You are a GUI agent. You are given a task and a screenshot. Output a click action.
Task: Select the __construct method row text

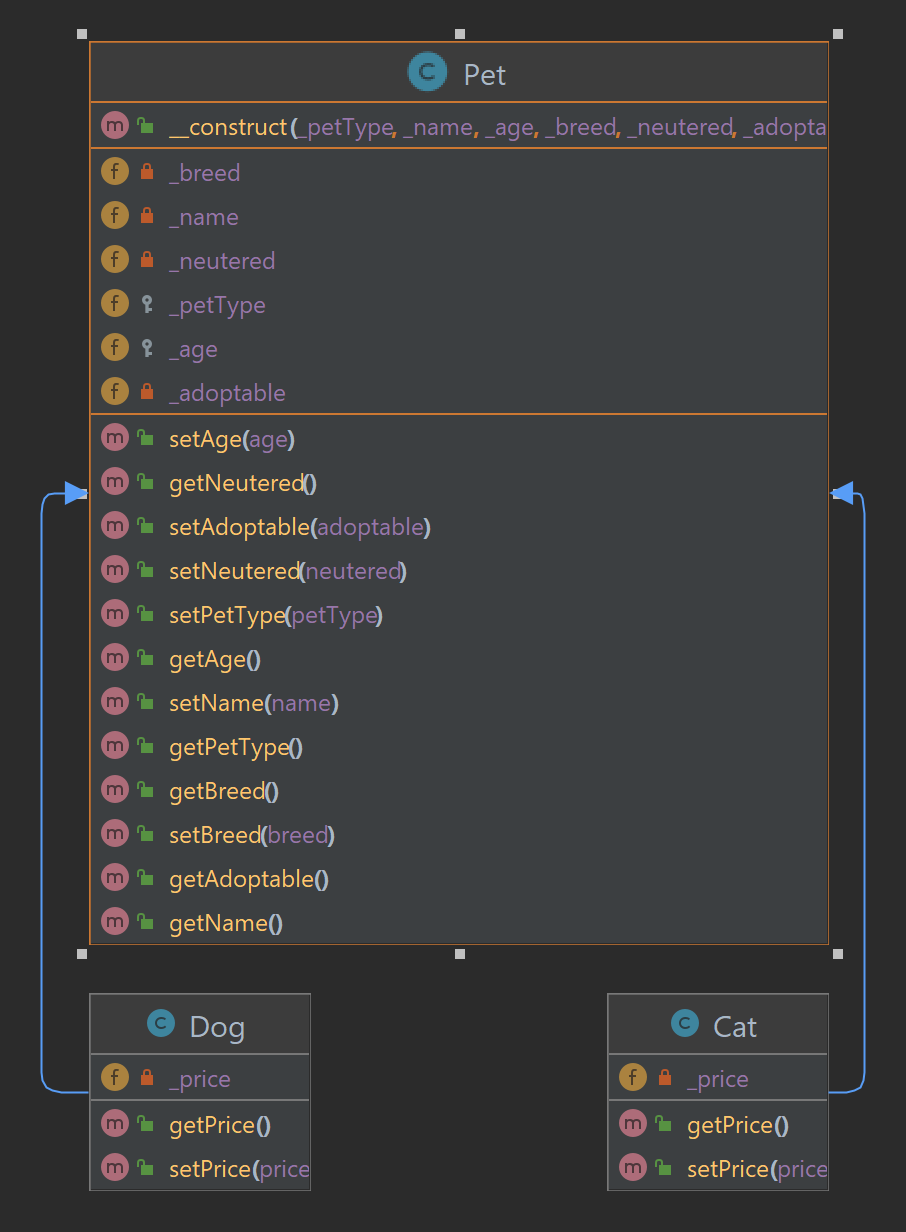tap(498, 127)
